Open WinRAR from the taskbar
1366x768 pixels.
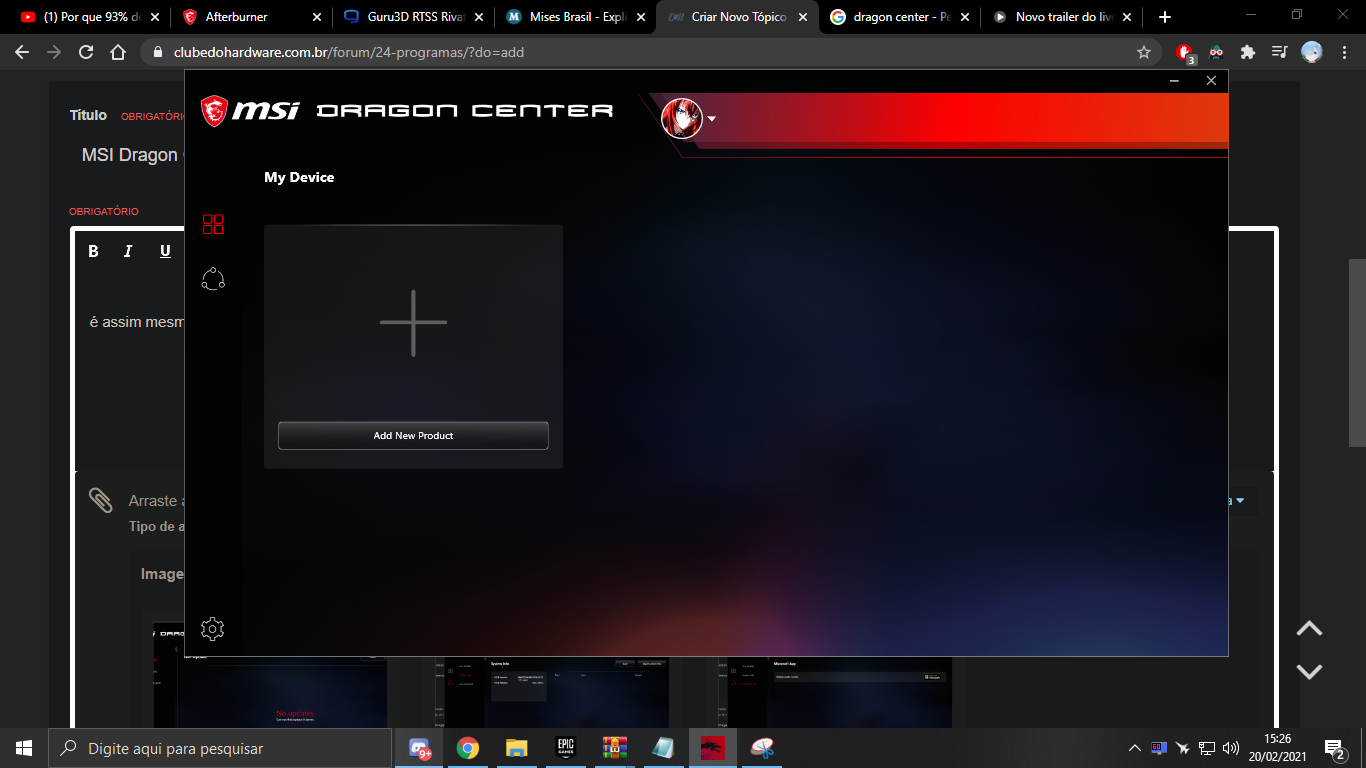[614, 748]
